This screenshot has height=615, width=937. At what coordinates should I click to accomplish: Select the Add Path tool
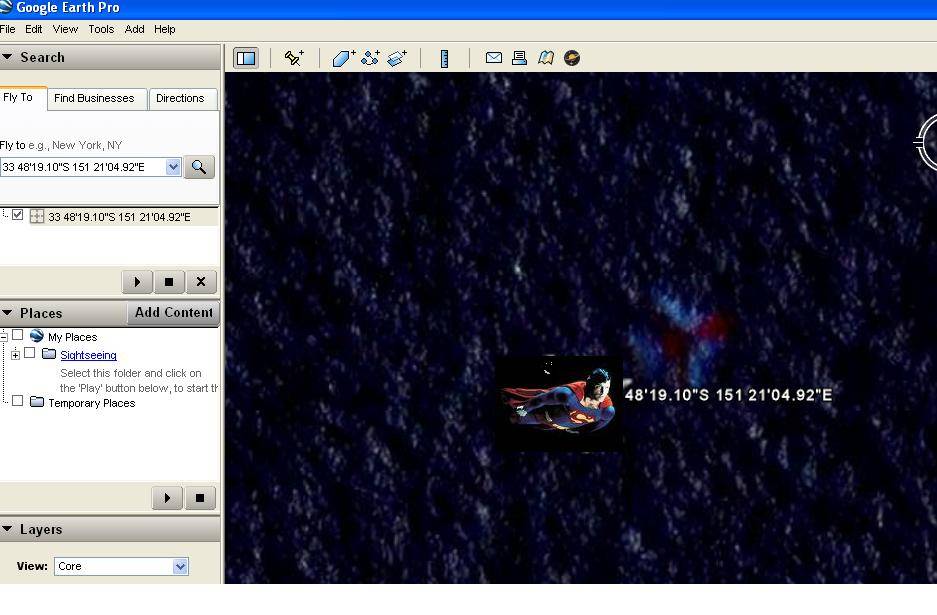point(370,58)
